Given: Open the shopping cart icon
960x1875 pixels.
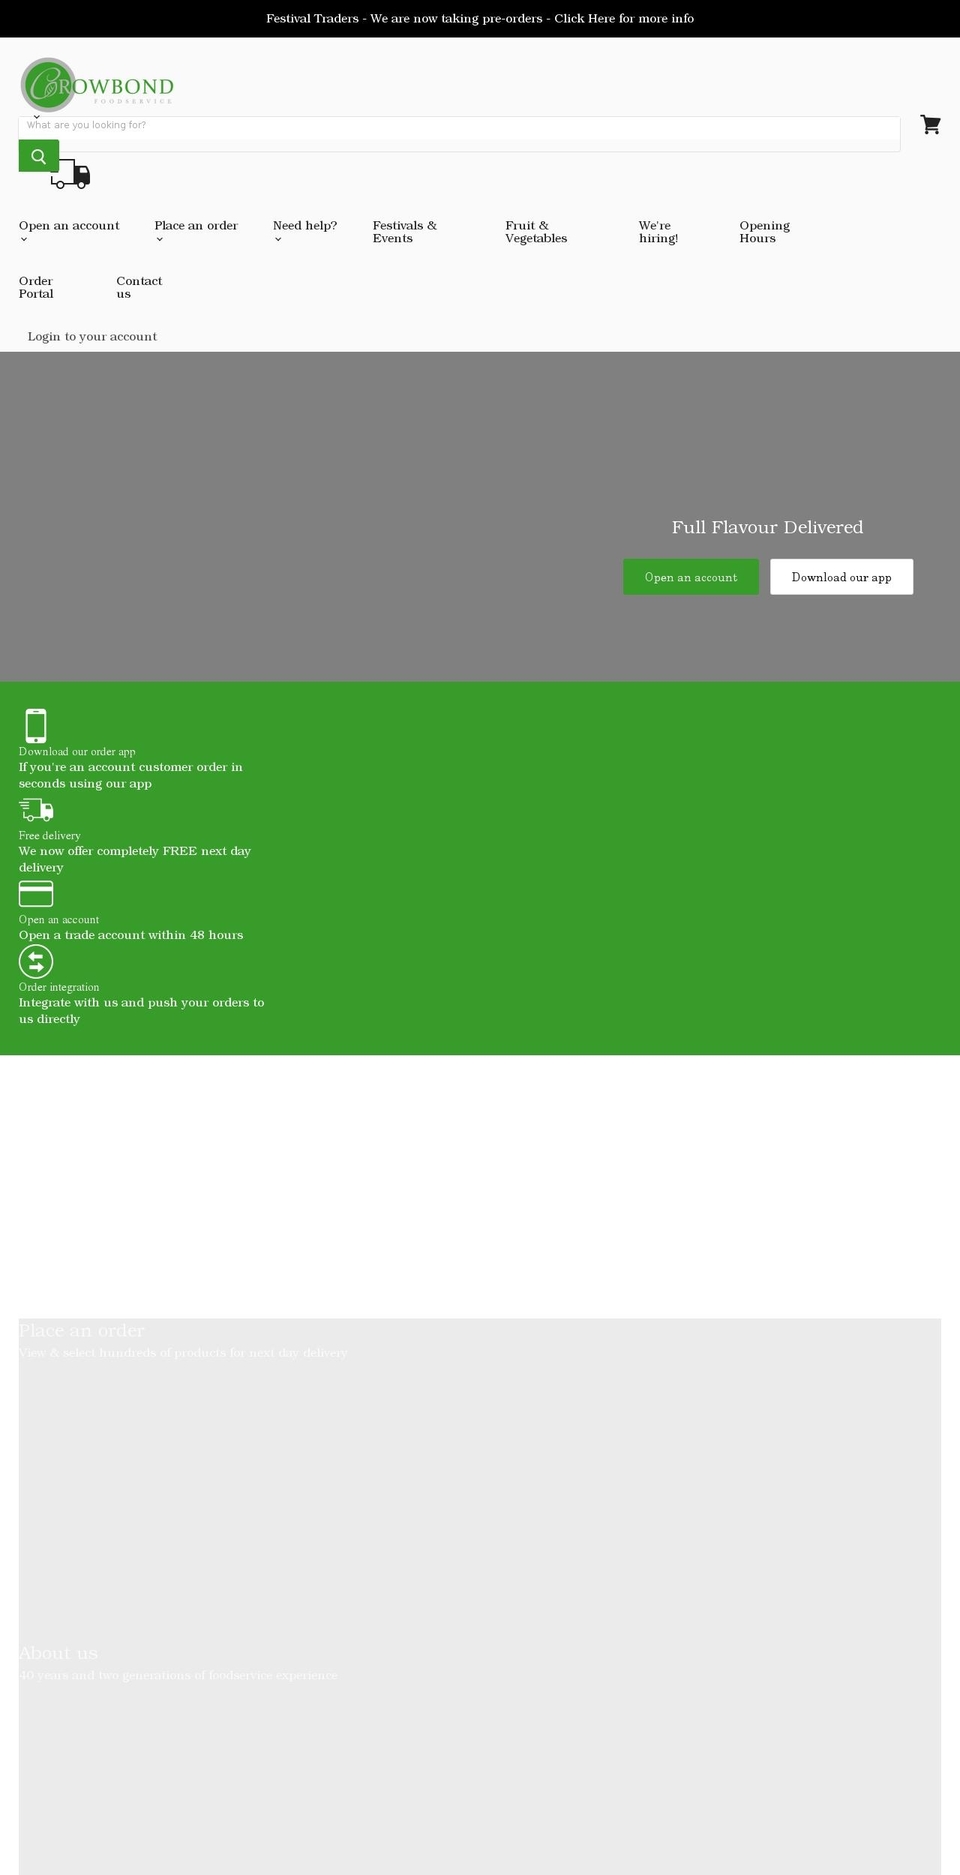Looking at the screenshot, I should coord(931,125).
